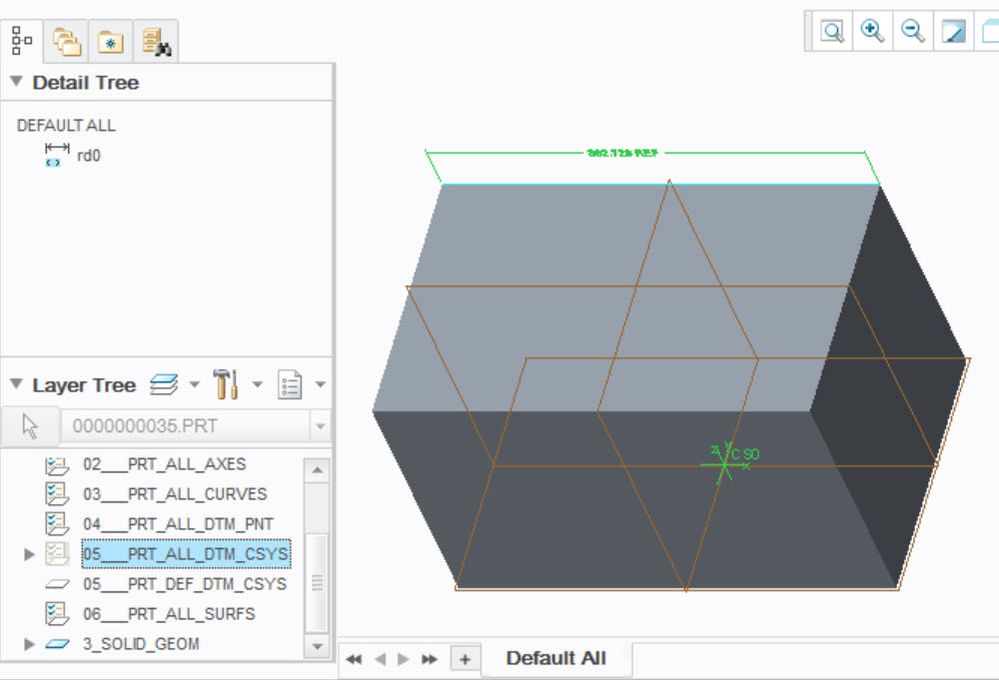The image size is (999, 680).
Task: Open the Layer Tree settings hammer icon
Action: click(225, 385)
